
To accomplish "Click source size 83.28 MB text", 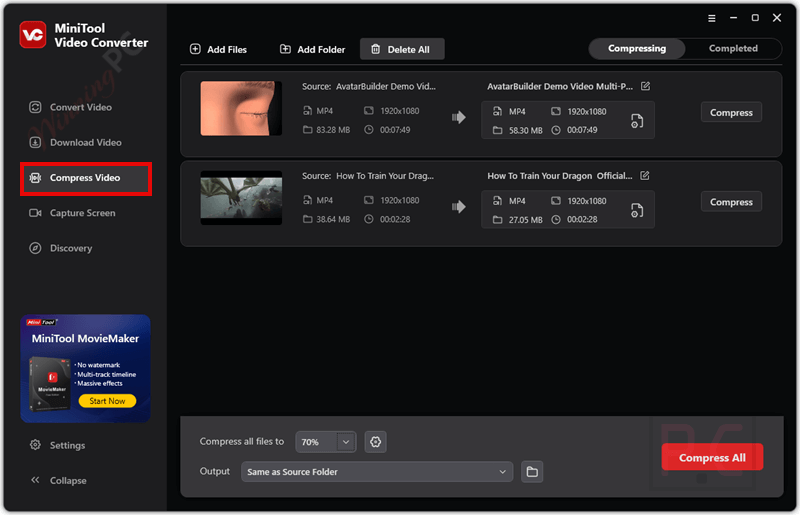I will point(333,130).
